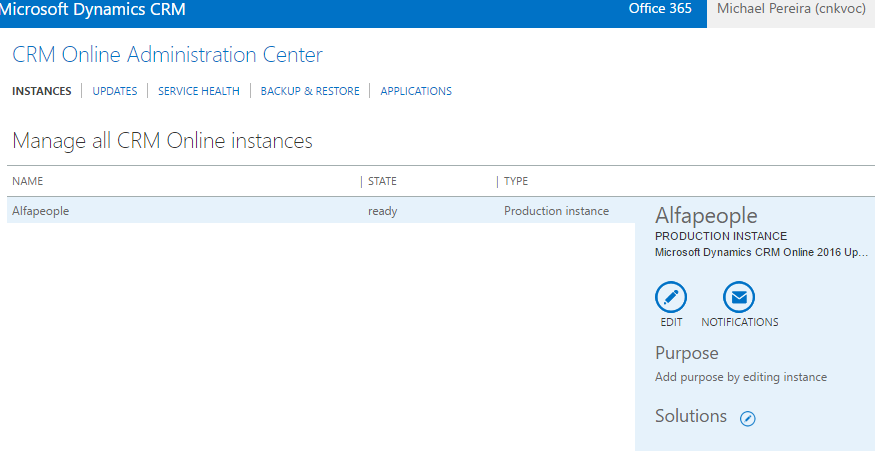Click the Solutions edit pencil icon
Image resolution: width=875 pixels, height=451 pixels.
pos(747,418)
